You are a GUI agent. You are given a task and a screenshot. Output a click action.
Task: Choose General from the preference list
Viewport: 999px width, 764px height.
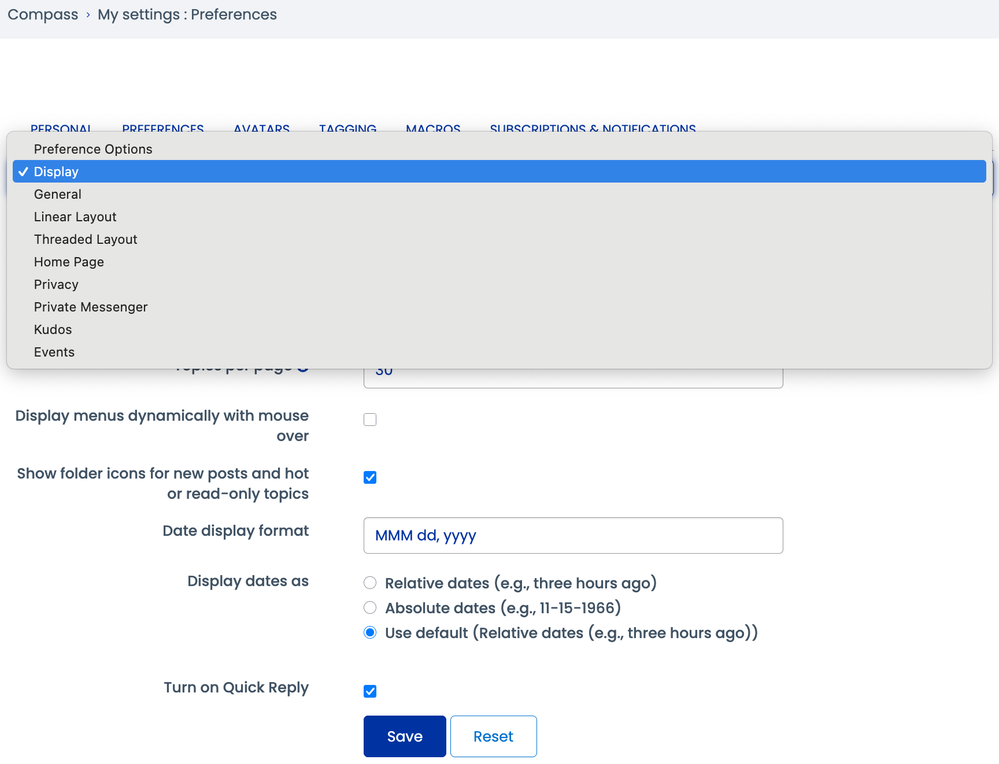(58, 194)
